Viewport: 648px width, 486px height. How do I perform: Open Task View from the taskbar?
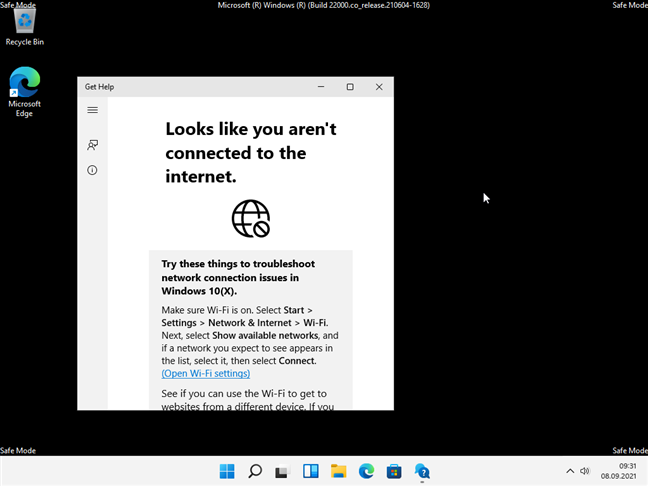pos(283,471)
